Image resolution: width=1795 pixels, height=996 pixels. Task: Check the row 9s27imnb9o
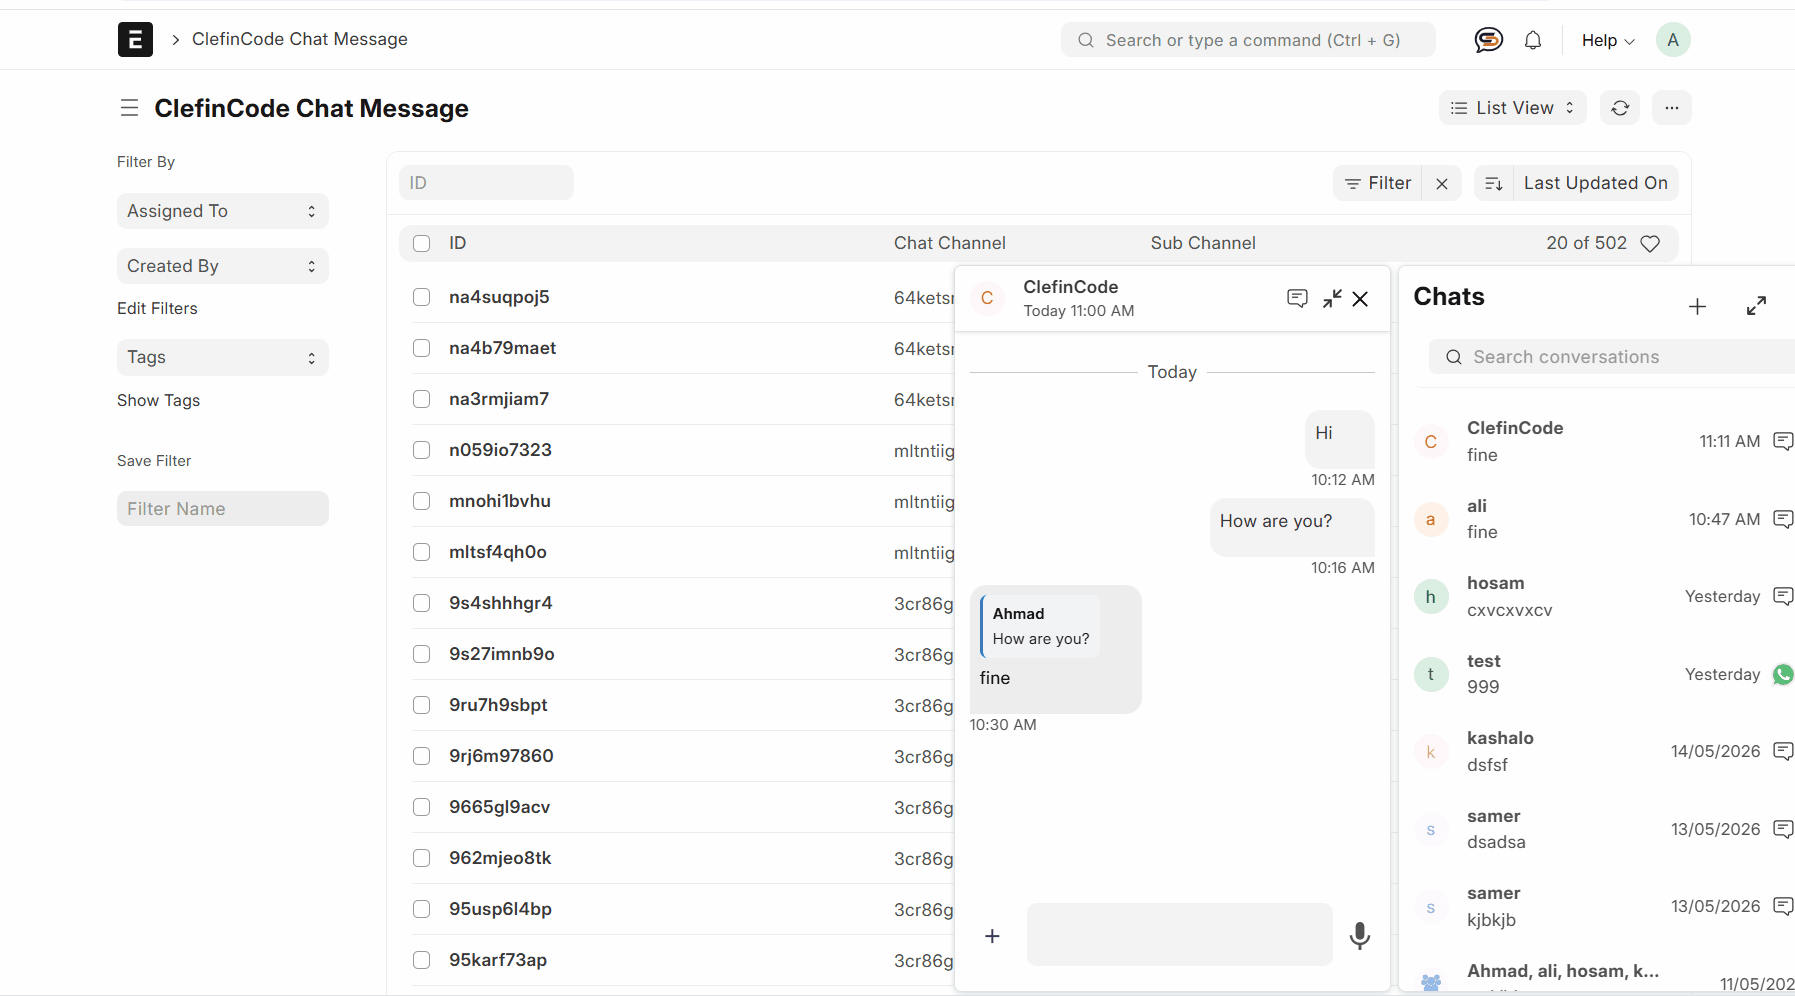tap(422, 654)
